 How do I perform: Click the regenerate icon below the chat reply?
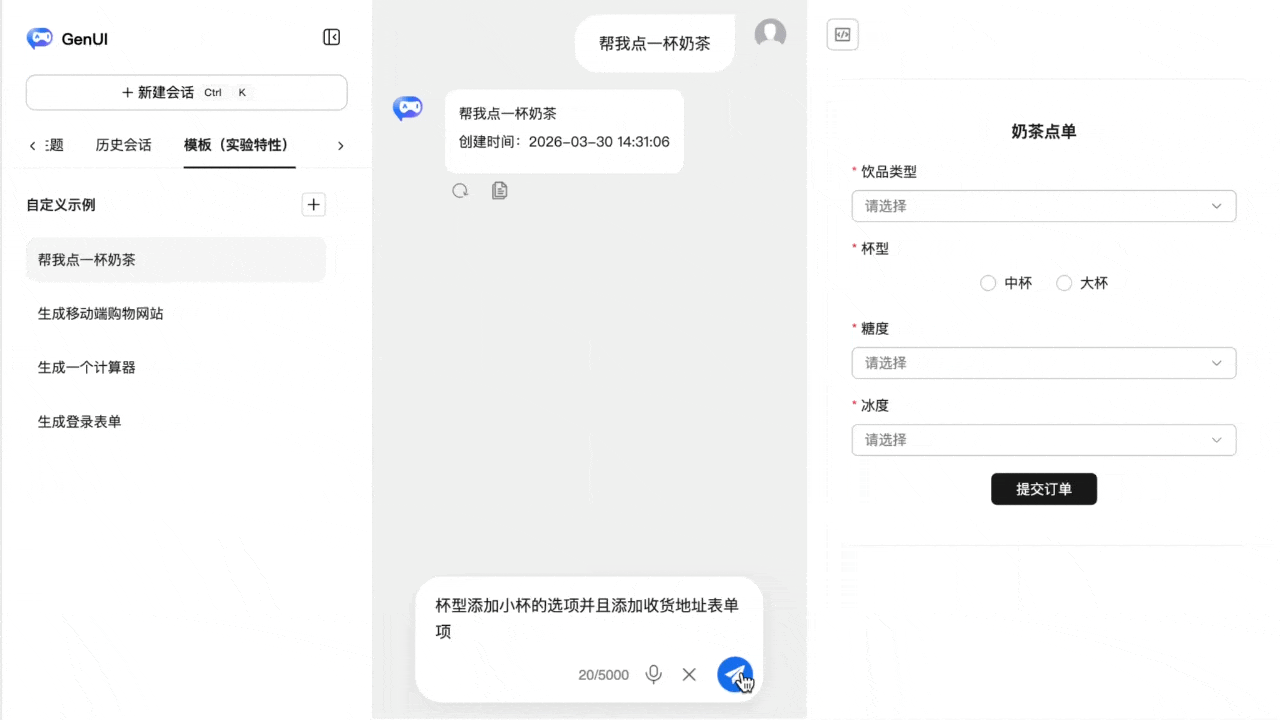(460, 190)
